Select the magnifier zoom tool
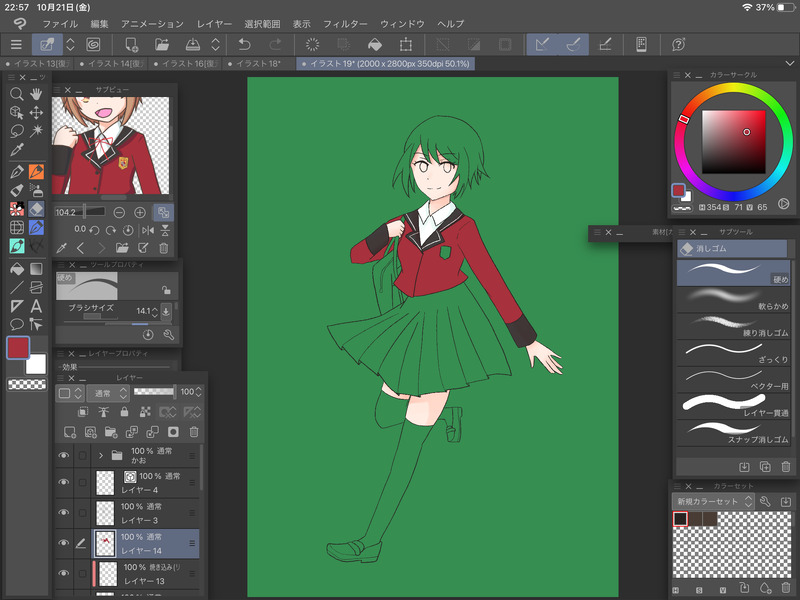Viewport: 800px width, 600px height. click(16, 94)
